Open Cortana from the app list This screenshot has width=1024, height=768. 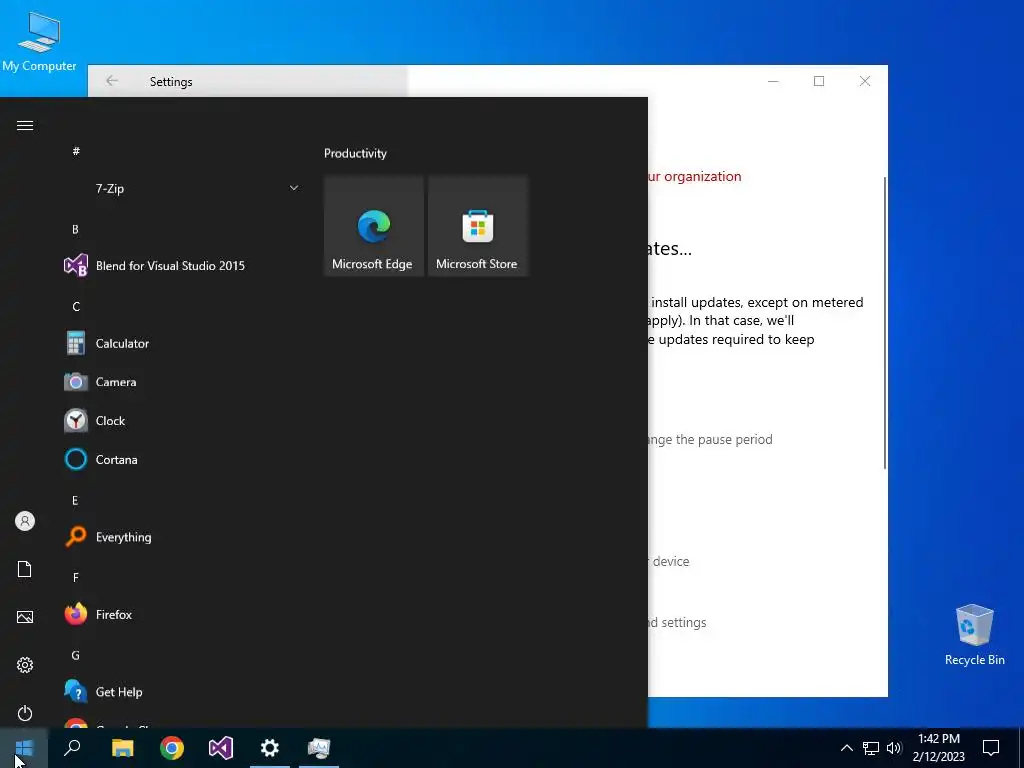[182, 460]
